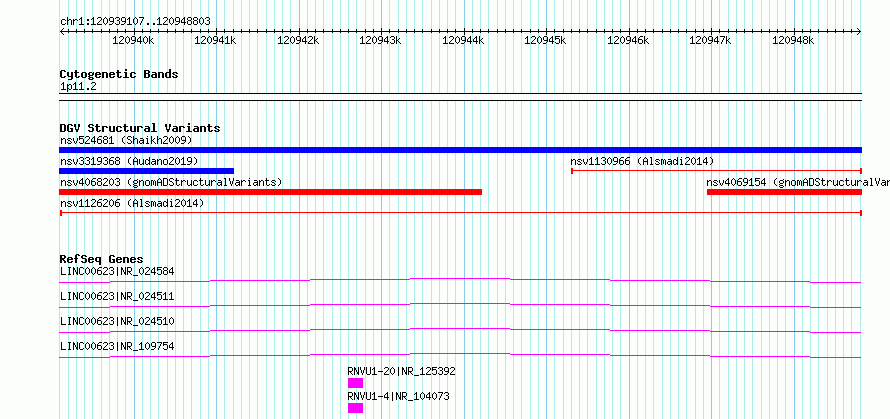Click the RNVU1-4 magenta gene block
The width and height of the screenshot is (890, 419).
click(355, 408)
